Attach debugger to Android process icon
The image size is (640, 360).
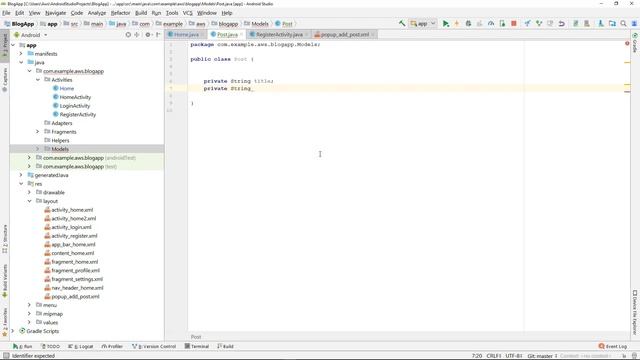coord(502,24)
